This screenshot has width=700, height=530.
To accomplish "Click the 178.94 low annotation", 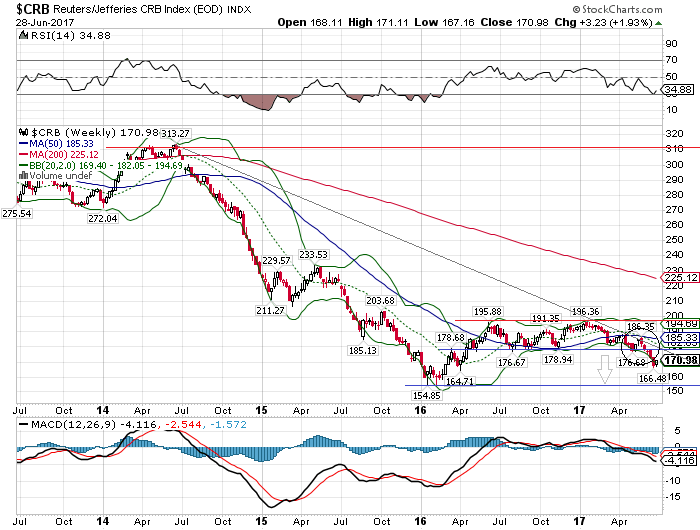I will pos(558,359).
